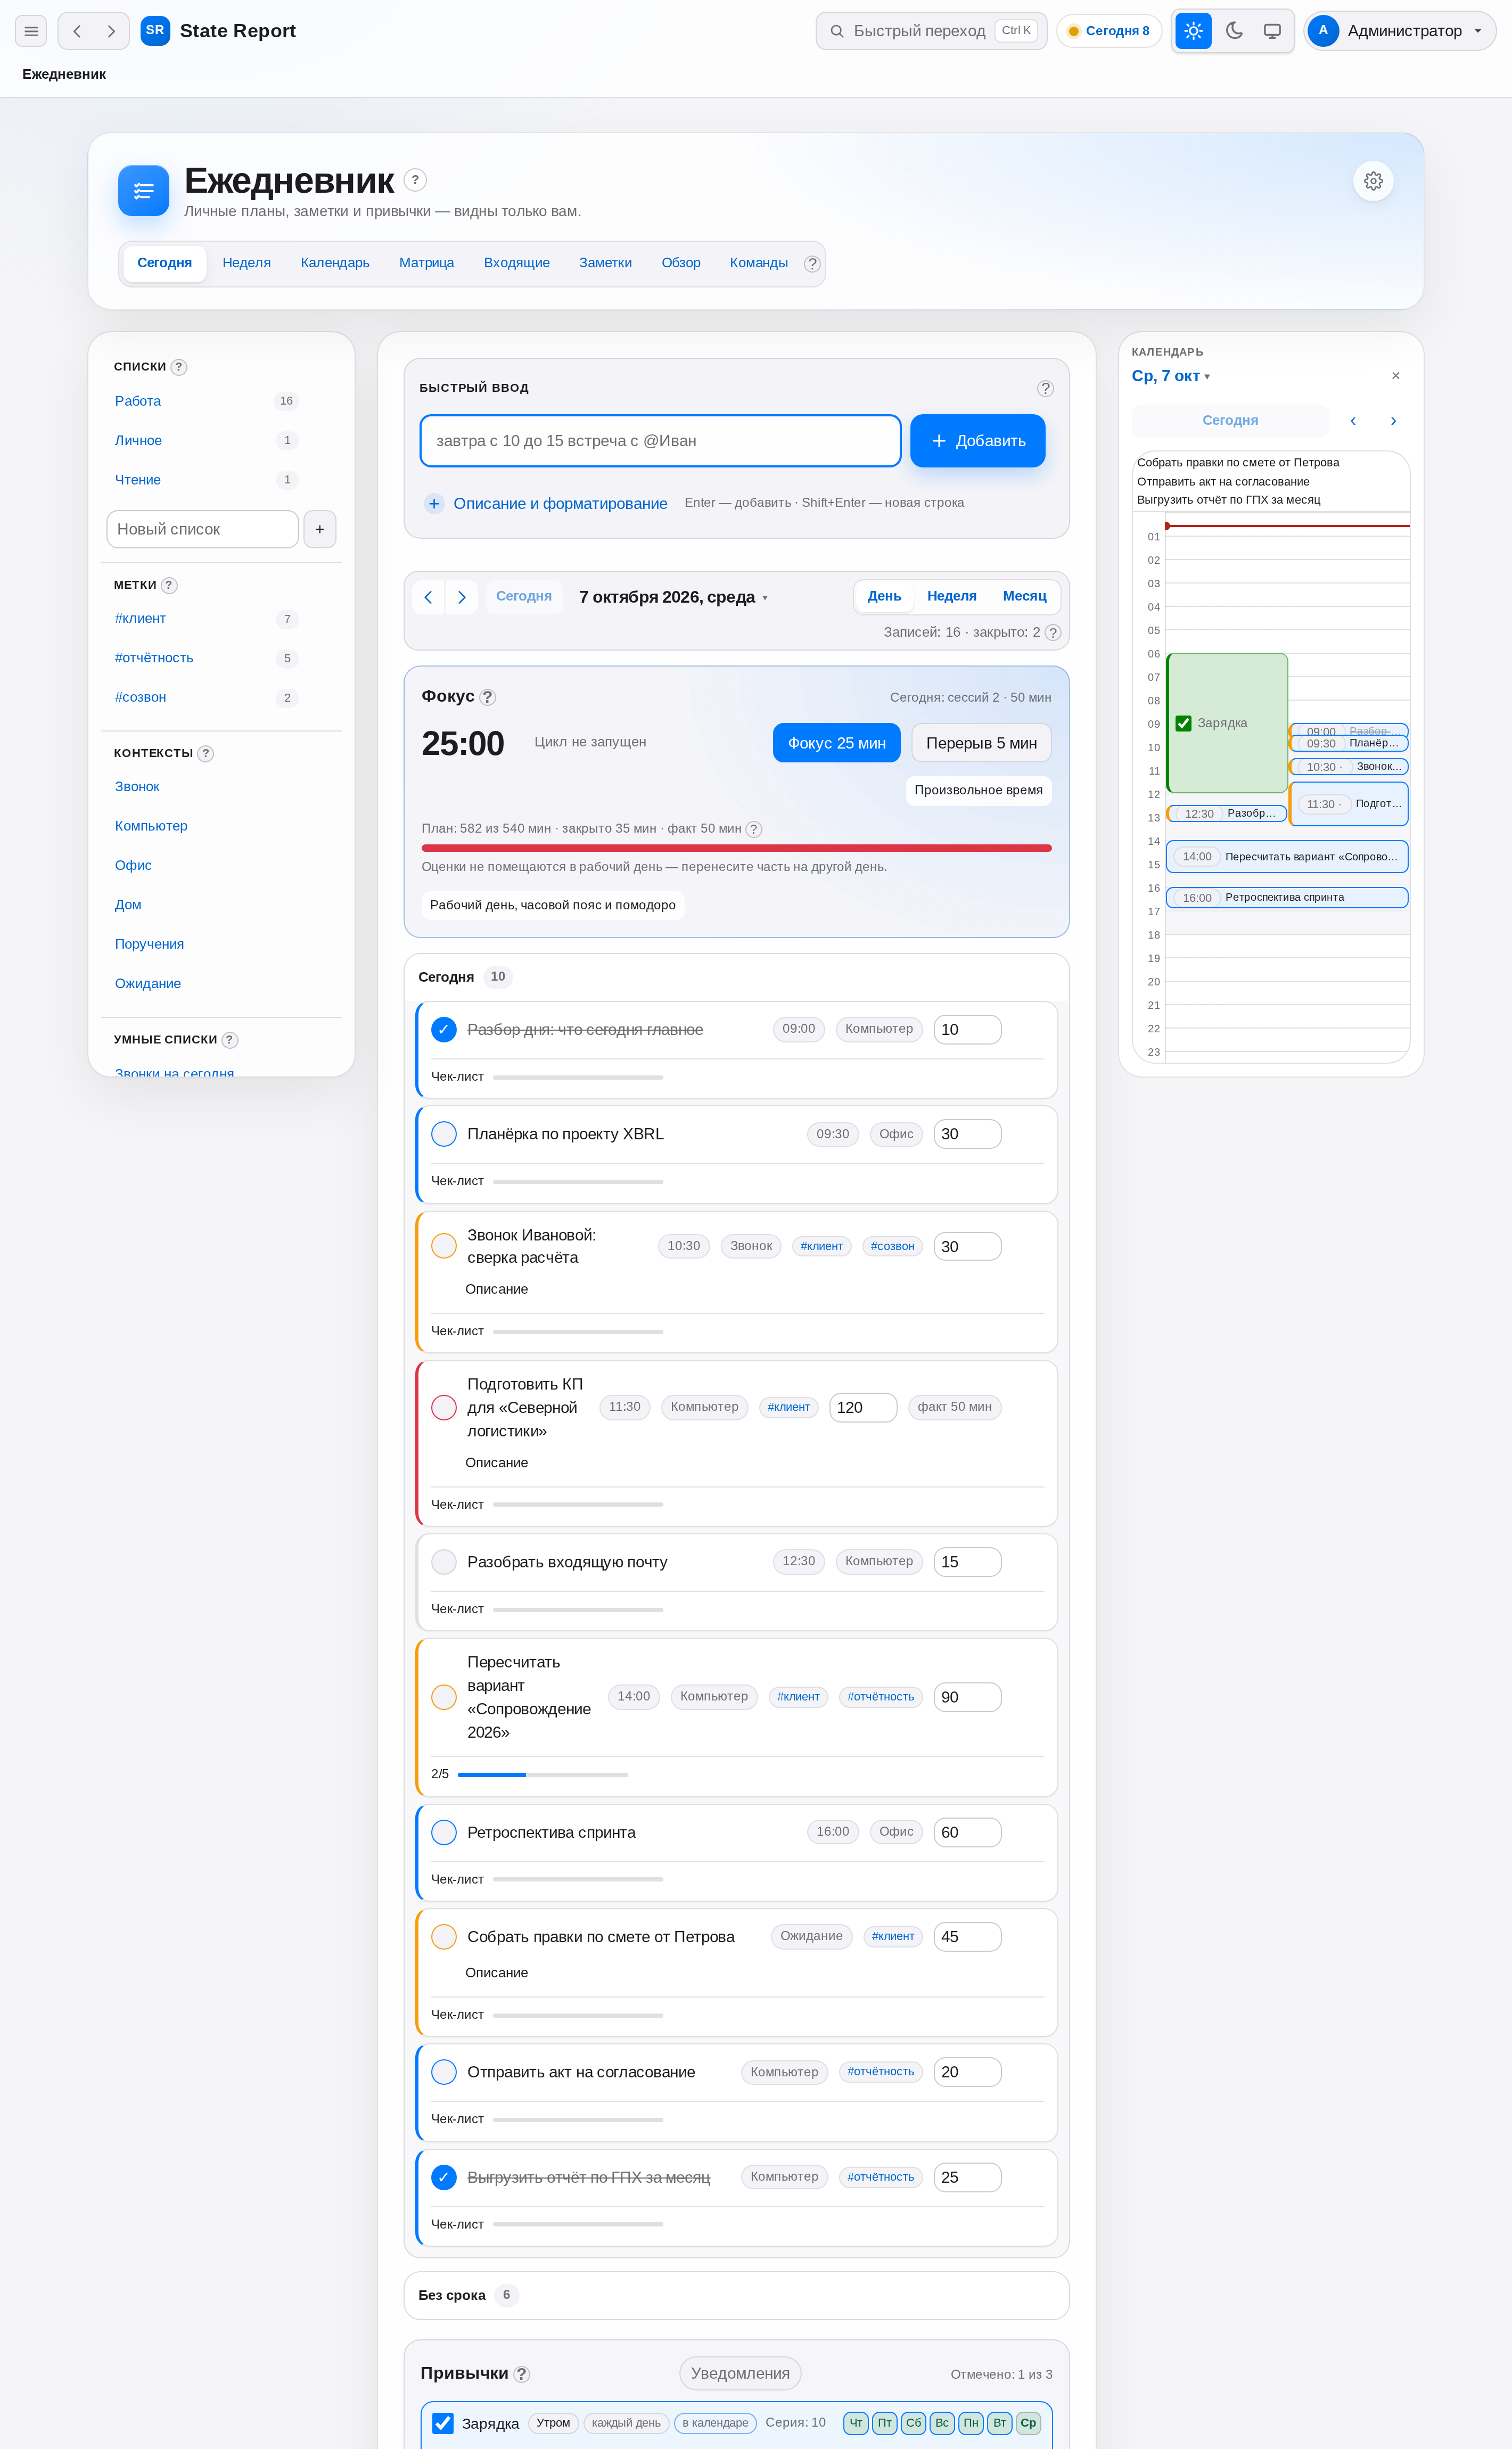Open Администратор user dropdown
Viewport: 1512px width, 2449px height.
(1399, 31)
